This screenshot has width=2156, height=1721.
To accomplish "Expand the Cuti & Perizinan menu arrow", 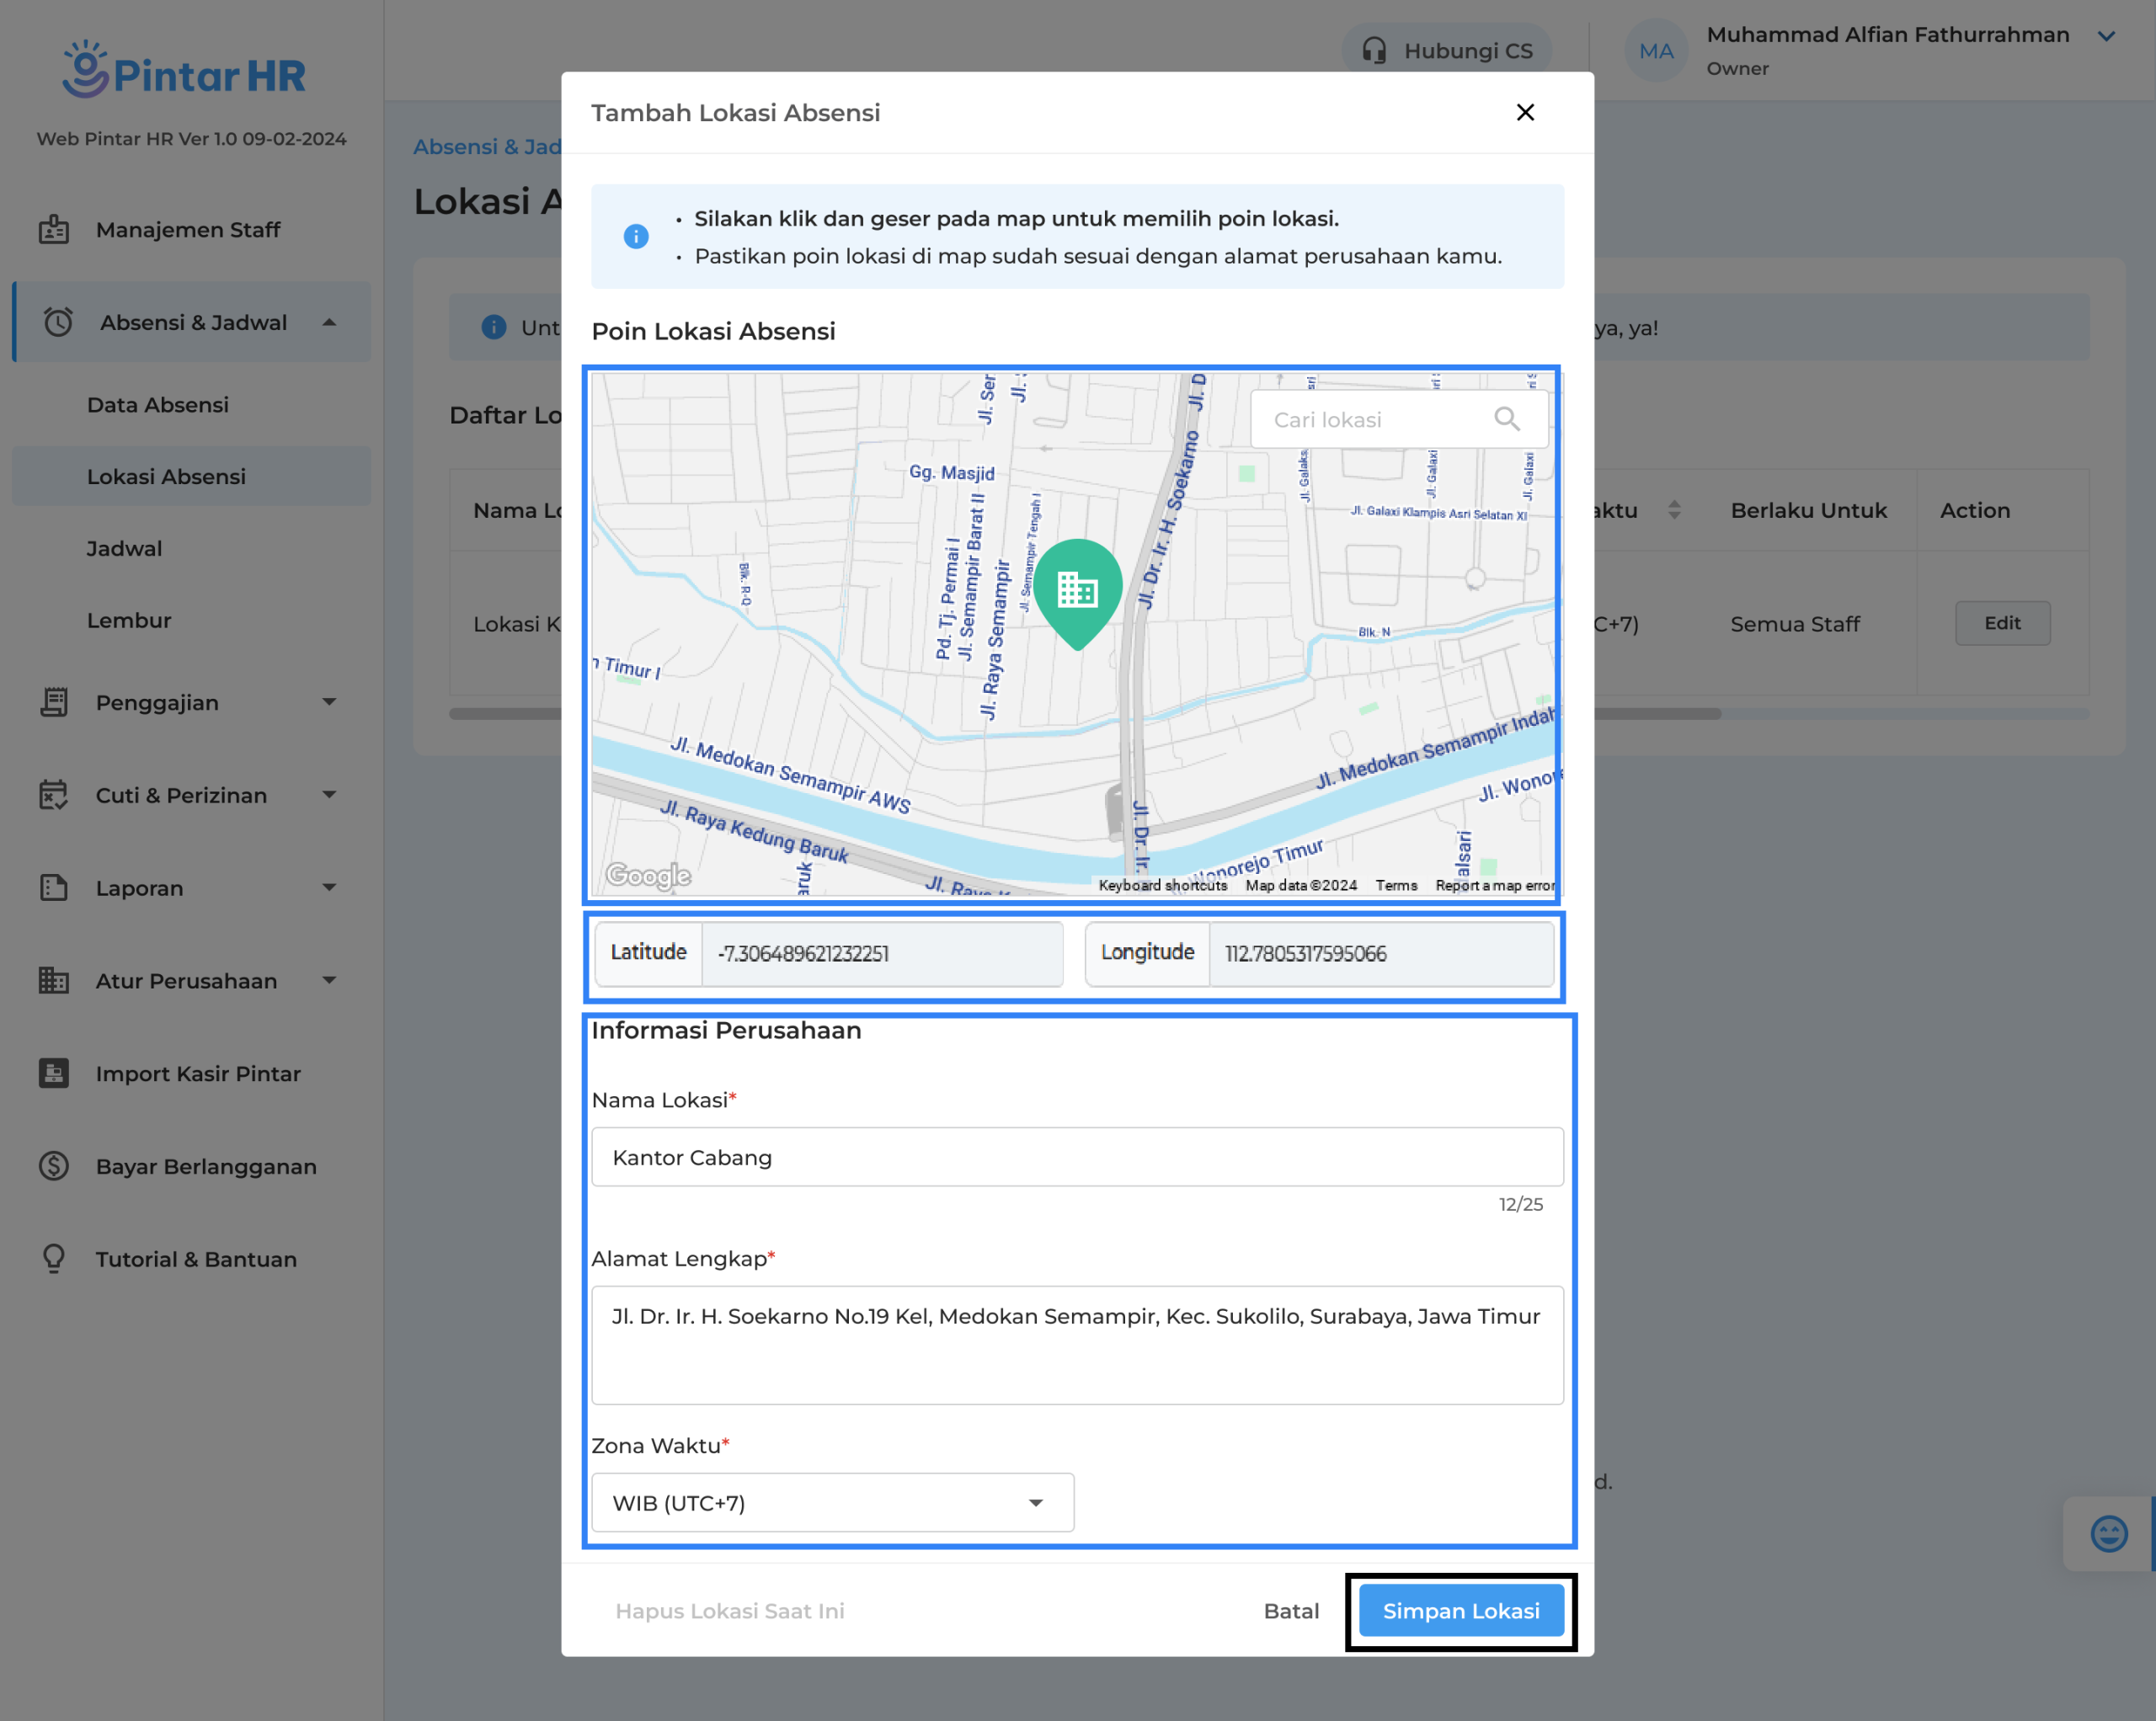I will 329,795.
